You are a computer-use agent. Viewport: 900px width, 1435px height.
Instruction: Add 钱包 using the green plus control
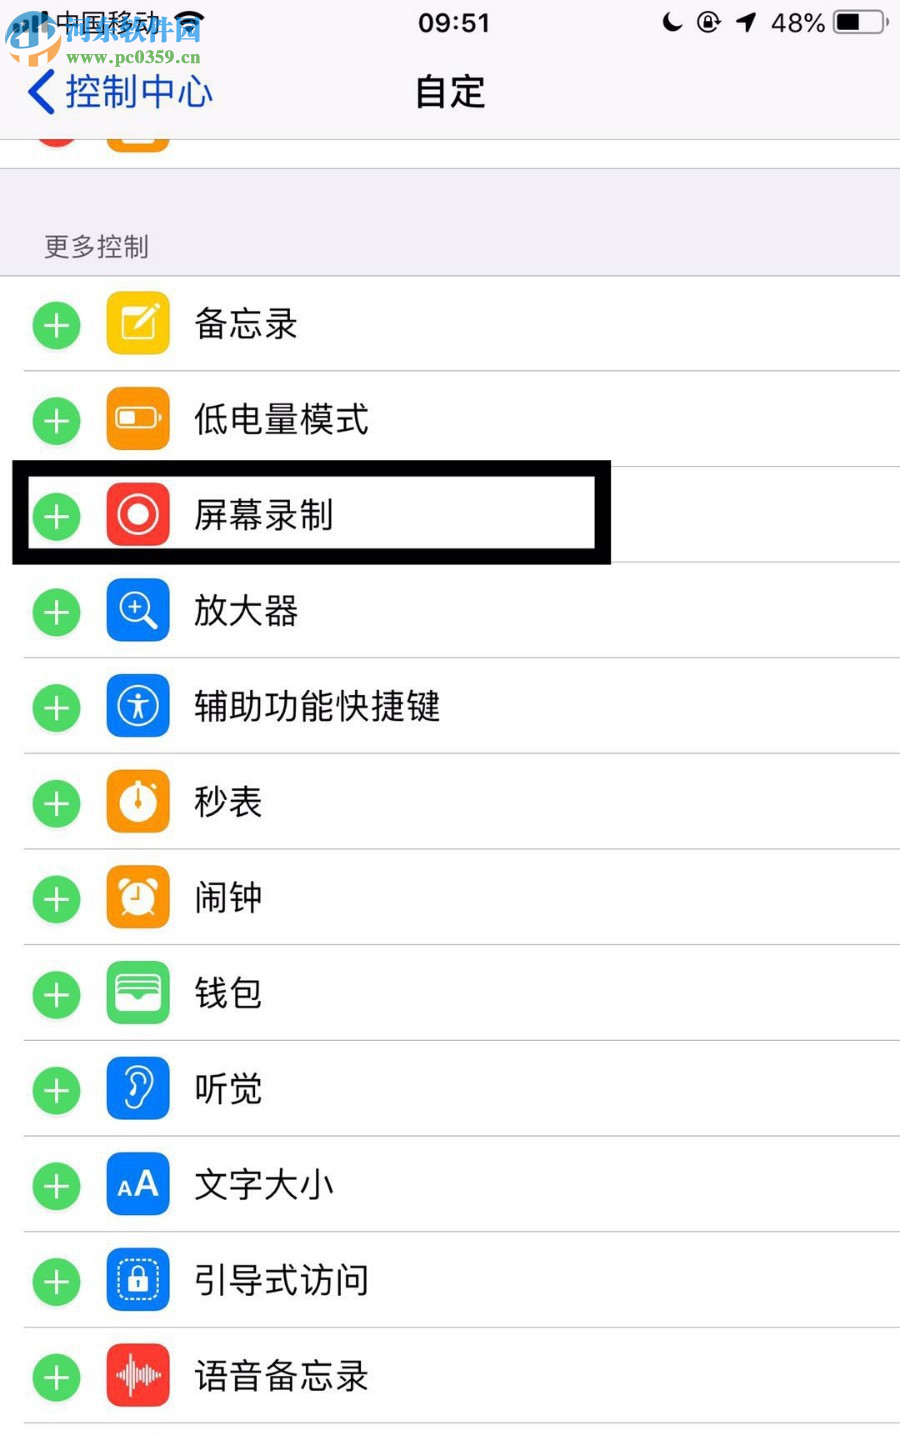56,993
